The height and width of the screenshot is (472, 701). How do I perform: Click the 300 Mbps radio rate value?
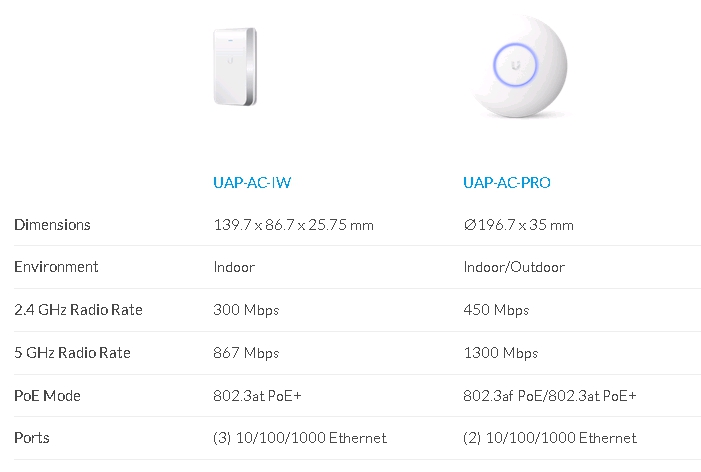click(246, 310)
